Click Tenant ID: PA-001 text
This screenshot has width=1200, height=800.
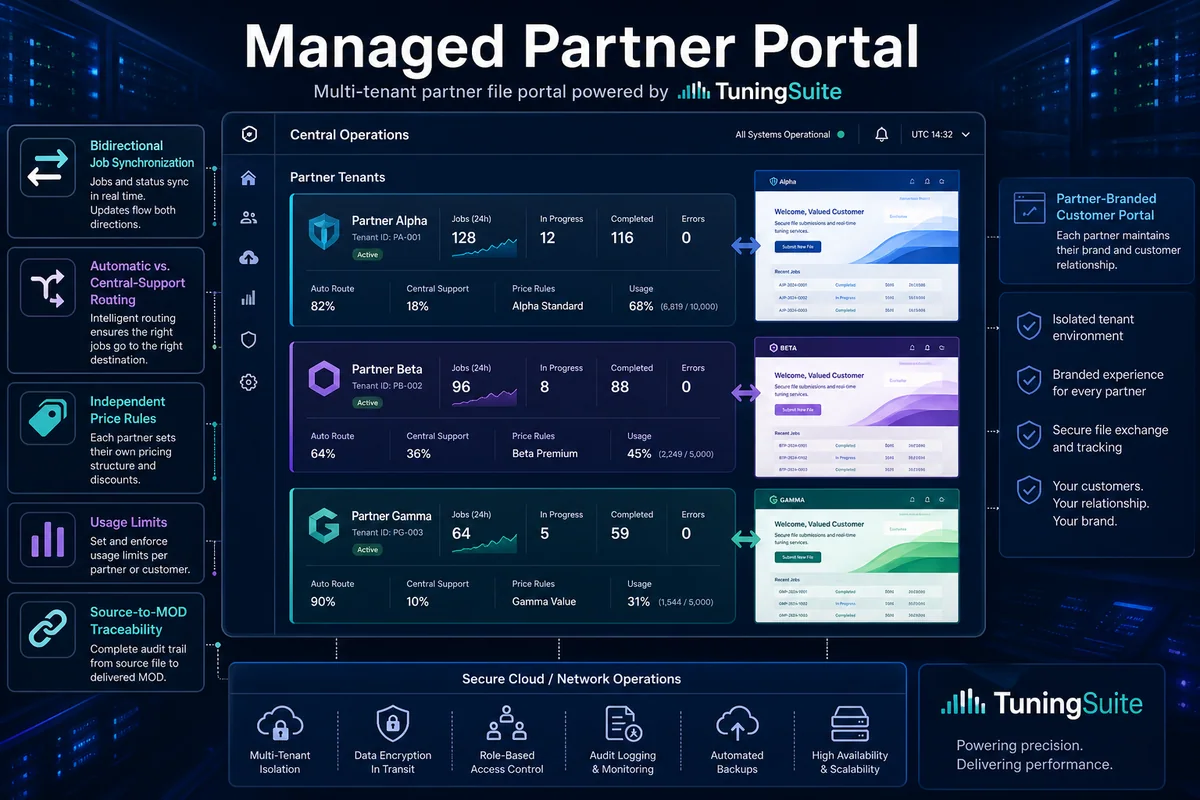(x=387, y=238)
